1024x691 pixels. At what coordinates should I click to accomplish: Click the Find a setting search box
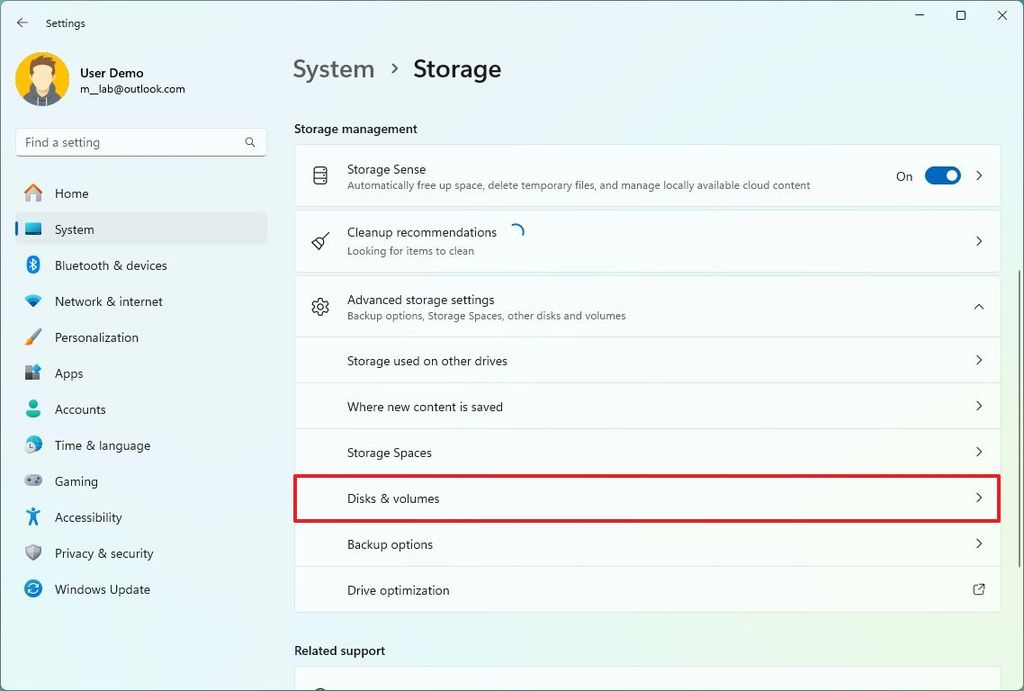click(x=130, y=143)
